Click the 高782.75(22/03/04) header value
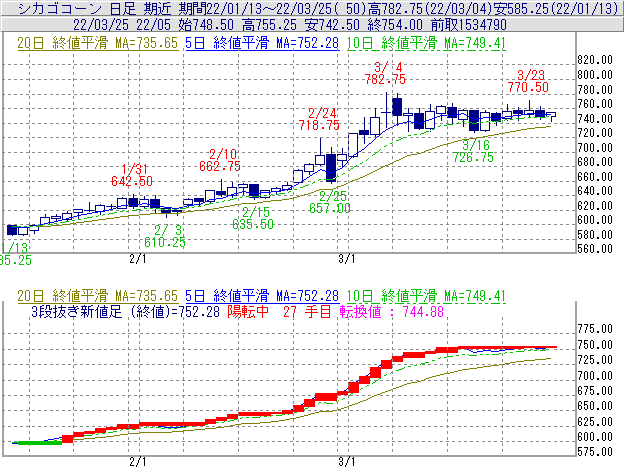Screen dimensions: 624x475 (431, 8)
